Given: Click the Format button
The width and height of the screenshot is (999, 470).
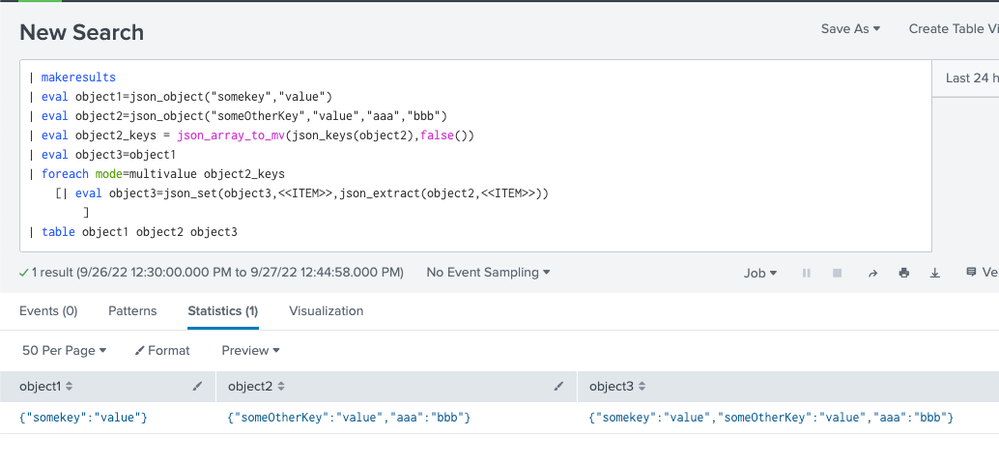Looking at the screenshot, I should coord(162,350).
